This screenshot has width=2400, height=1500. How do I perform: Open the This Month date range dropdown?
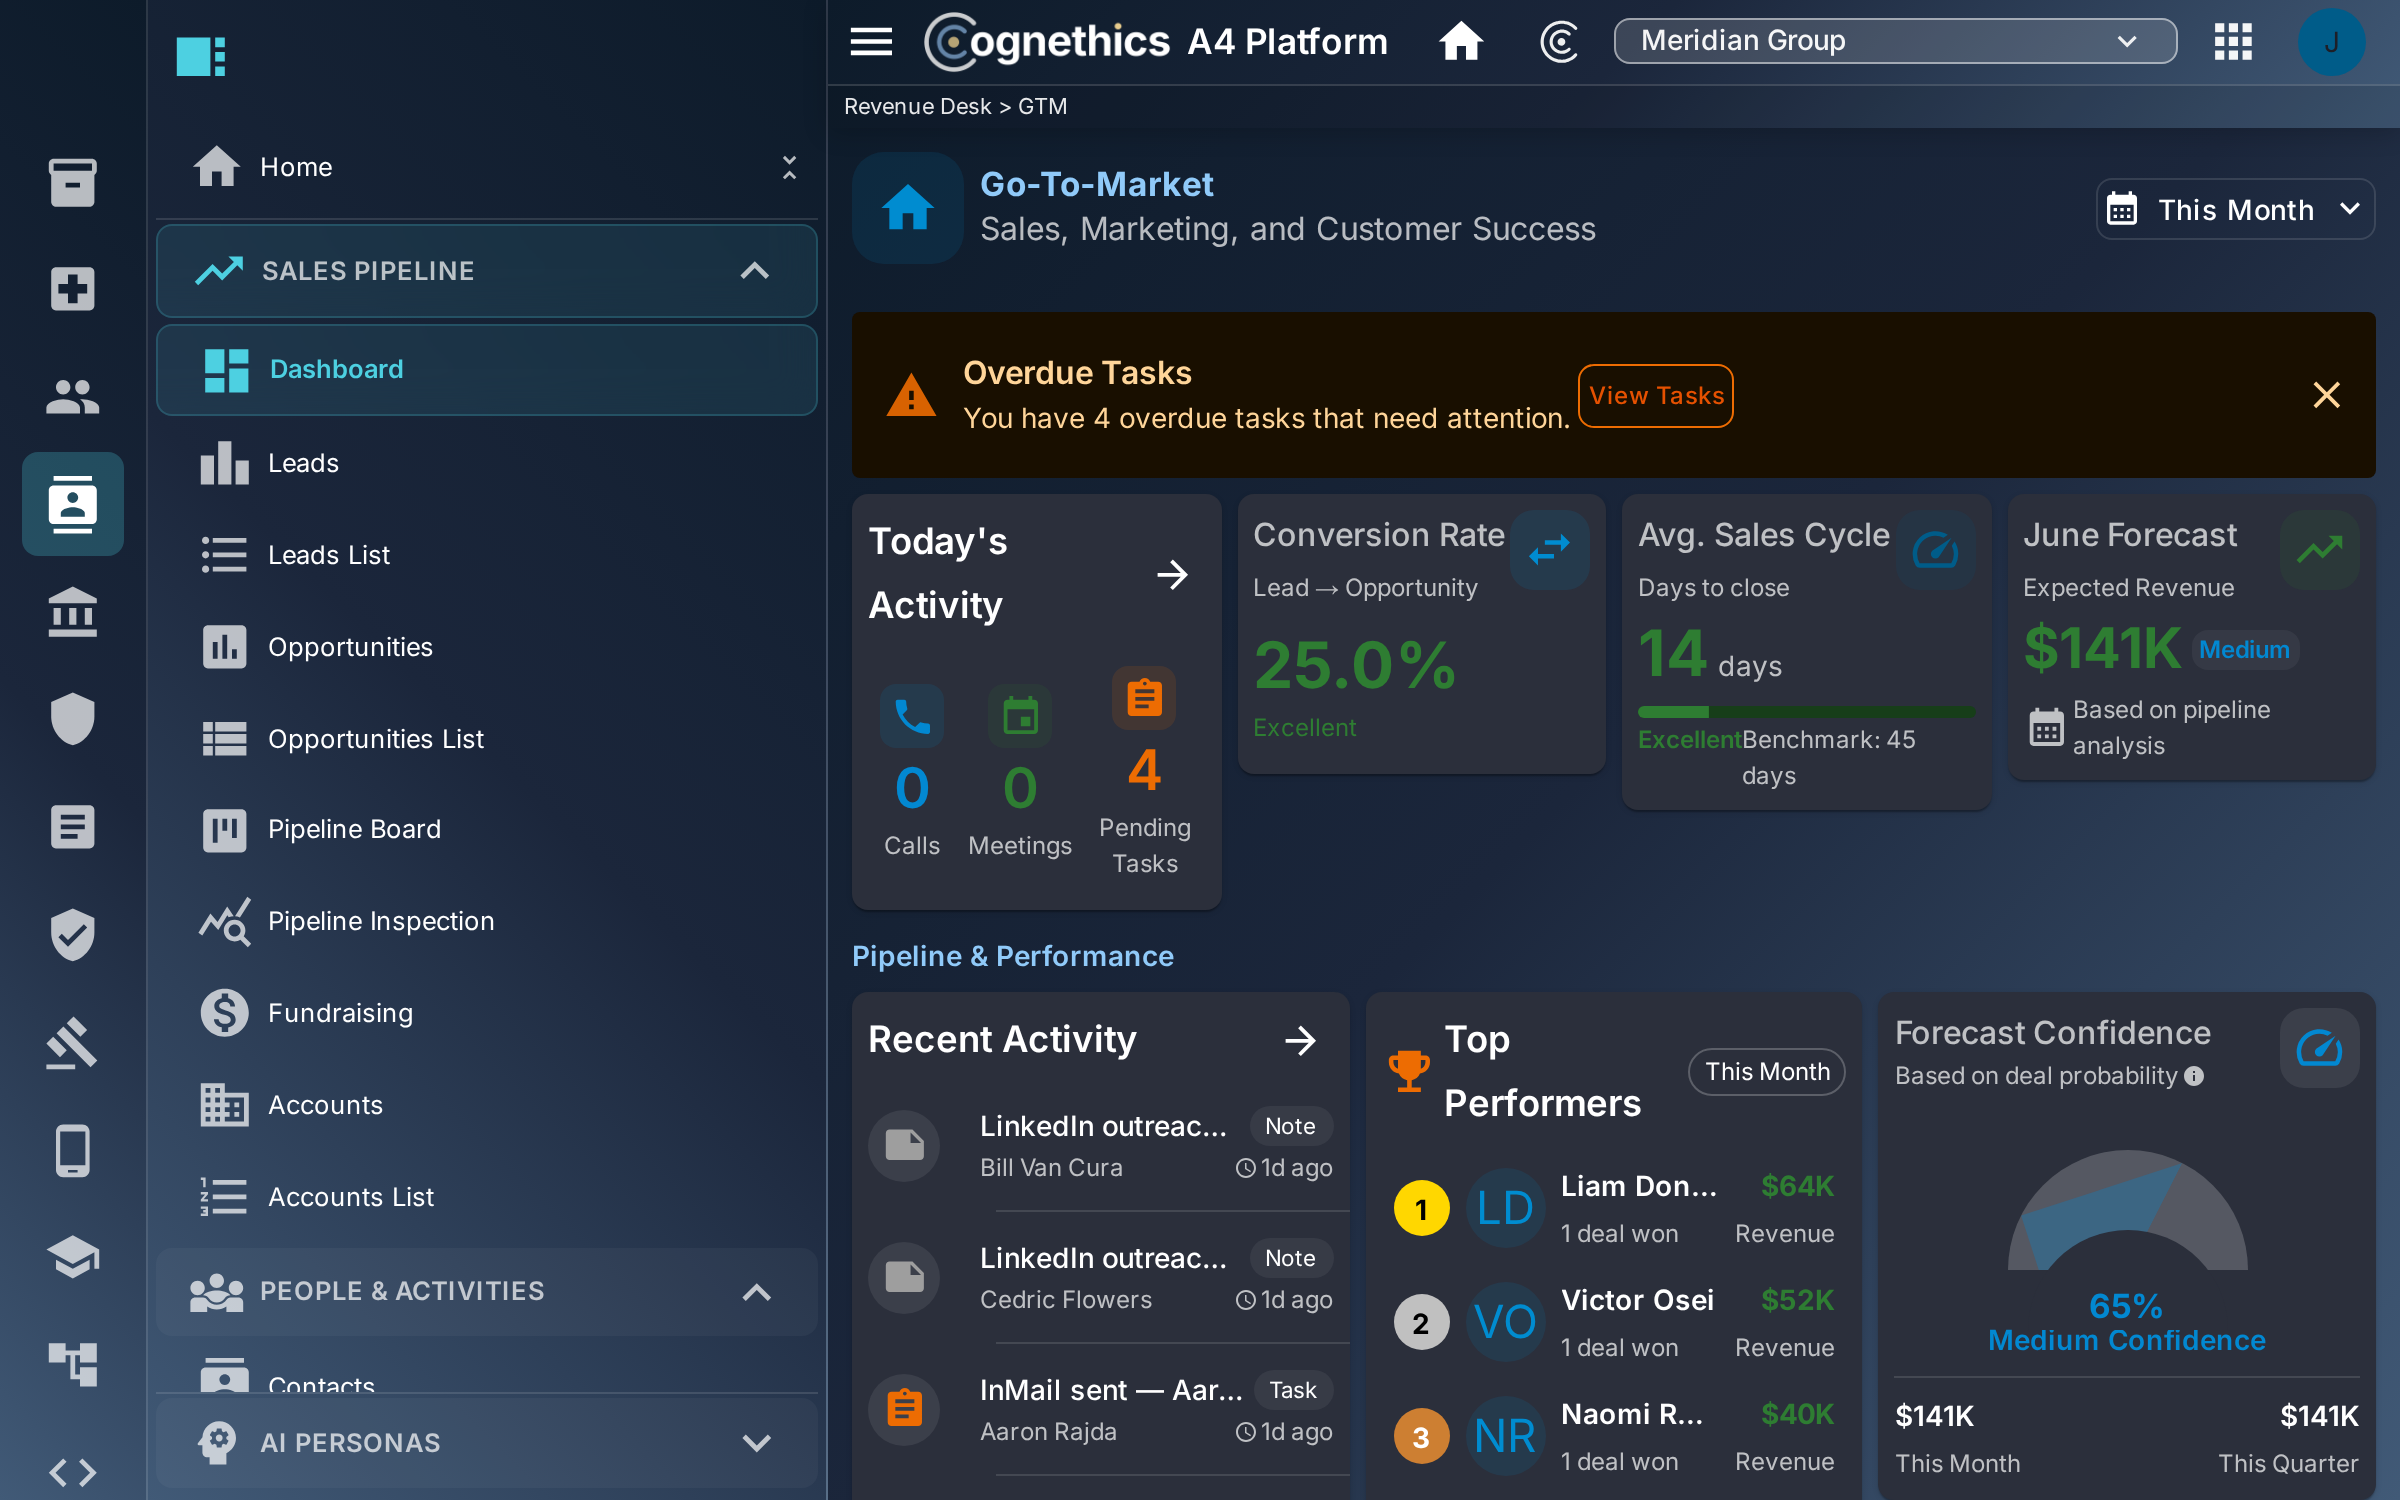2235,209
